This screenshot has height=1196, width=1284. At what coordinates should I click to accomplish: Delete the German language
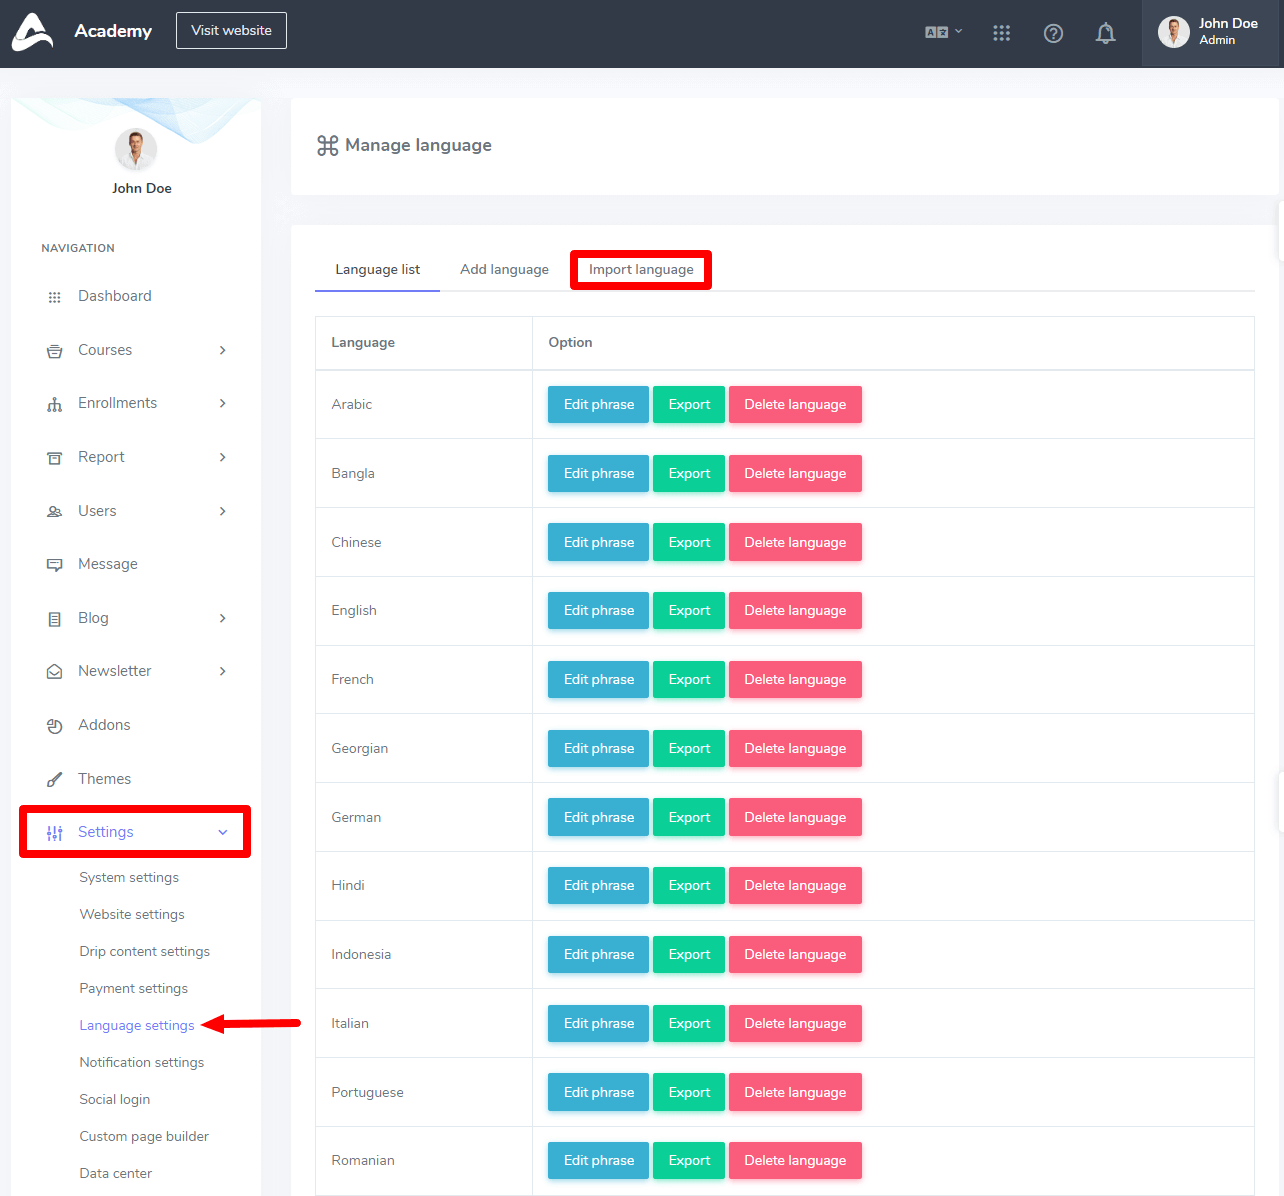(x=795, y=817)
